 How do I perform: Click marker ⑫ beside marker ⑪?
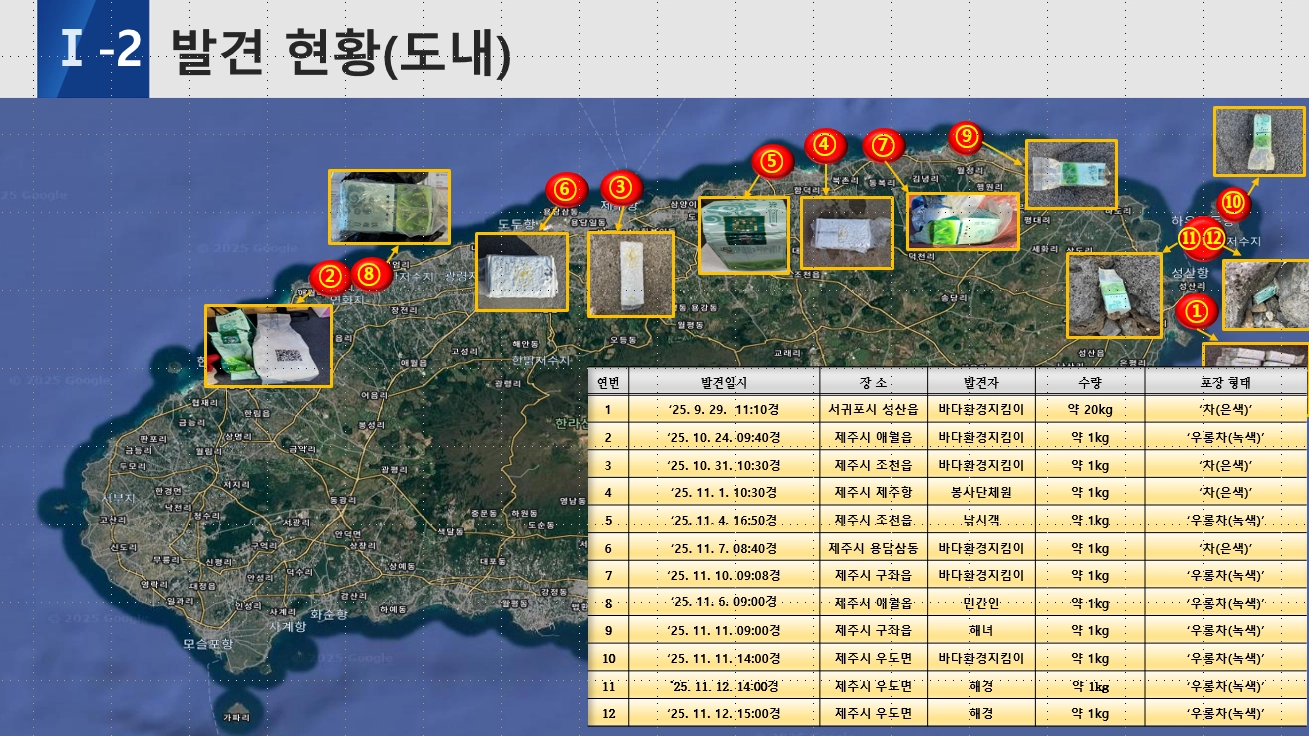[1211, 239]
